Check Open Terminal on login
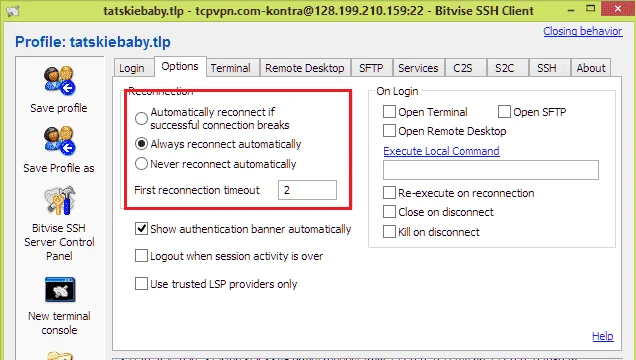Viewport: 636px width, 360px height. click(x=389, y=112)
